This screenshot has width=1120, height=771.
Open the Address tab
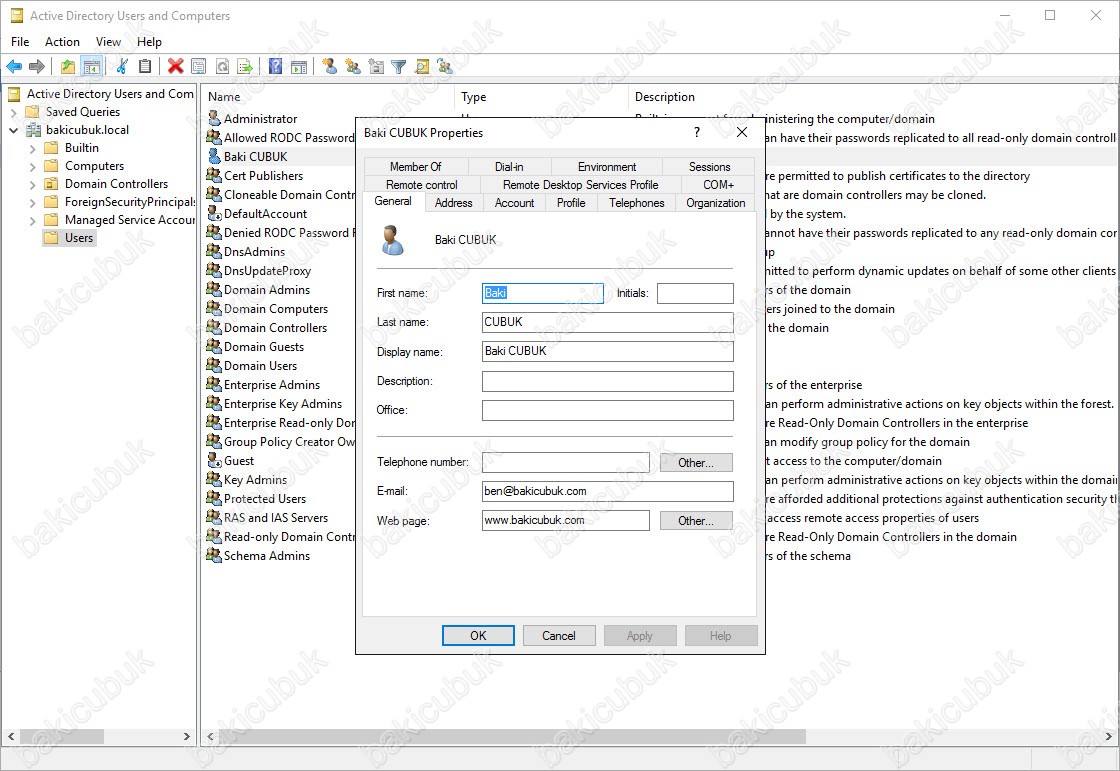454,203
